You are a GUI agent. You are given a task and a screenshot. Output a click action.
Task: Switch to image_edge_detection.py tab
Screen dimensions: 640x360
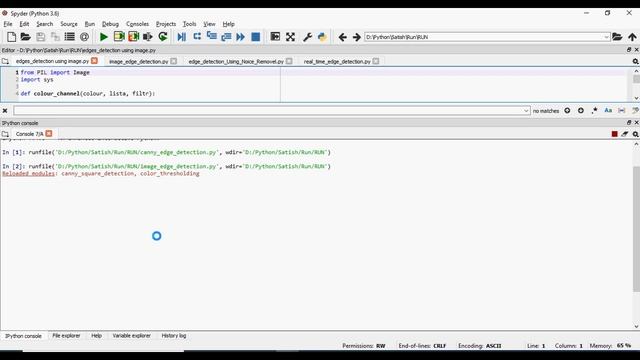tap(138, 61)
